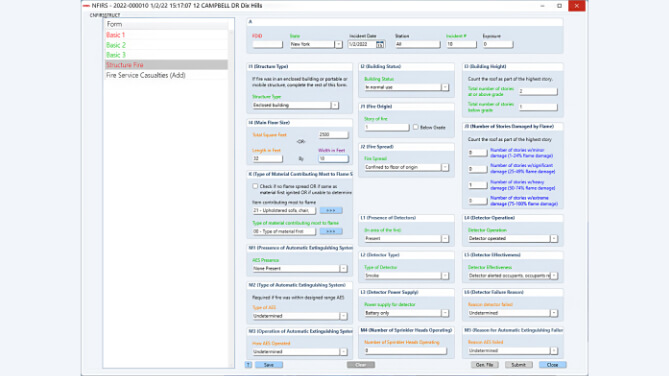Click the Incident # field
The image size is (669, 376).
[x=461, y=44]
